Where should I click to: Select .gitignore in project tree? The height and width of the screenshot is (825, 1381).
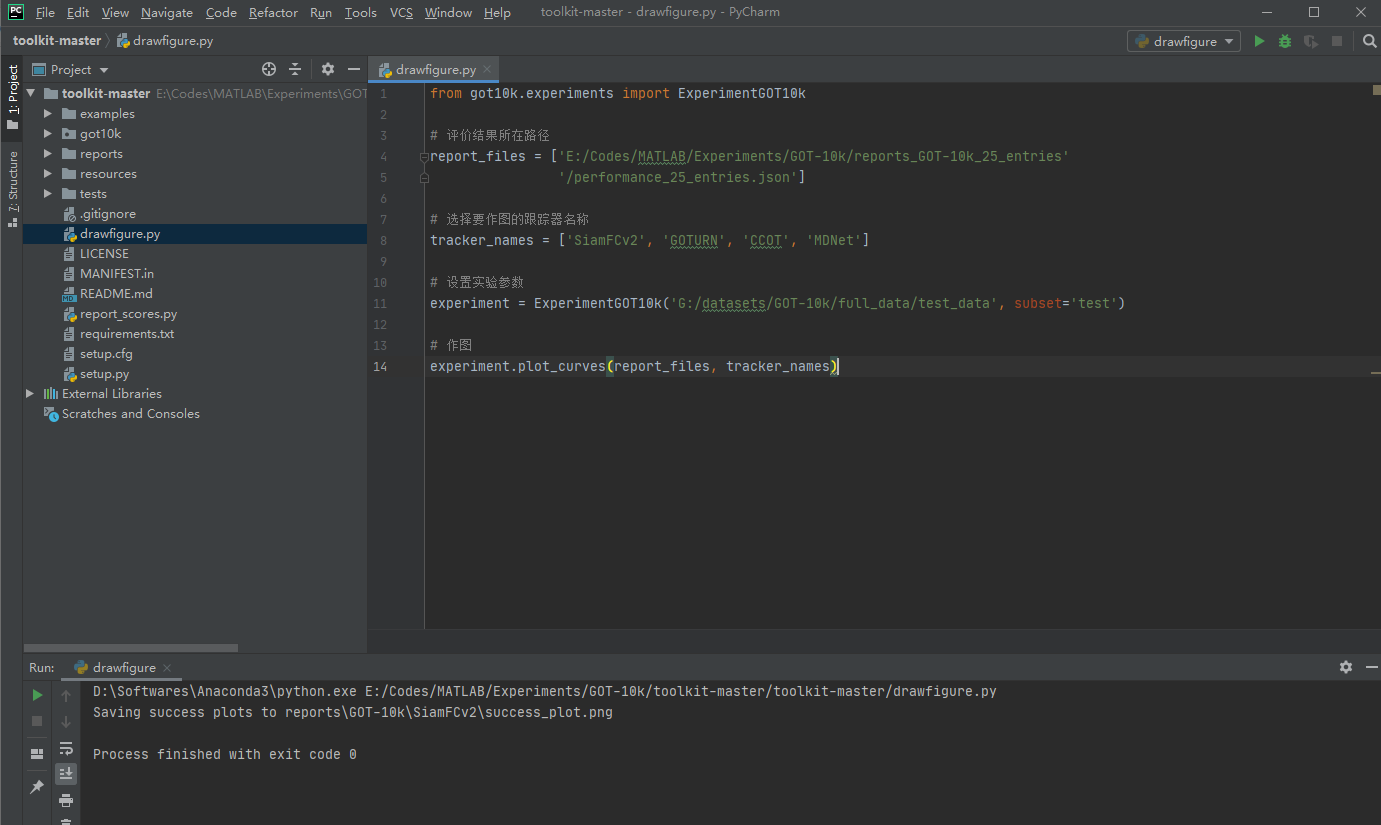click(107, 213)
